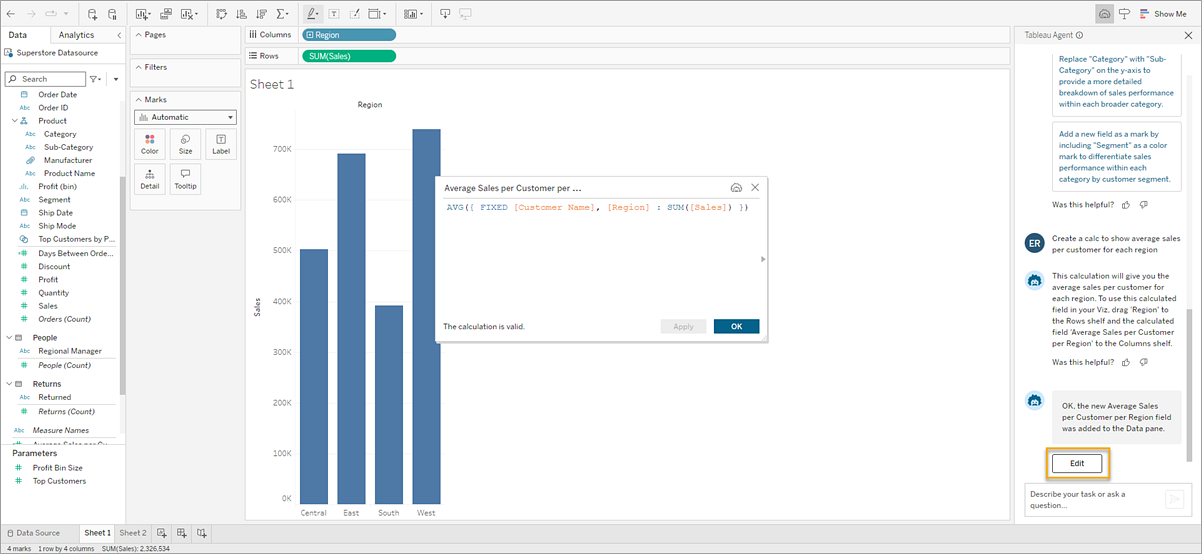1202x554 pixels.
Task: Collapse the Marks card
Action: (137, 100)
